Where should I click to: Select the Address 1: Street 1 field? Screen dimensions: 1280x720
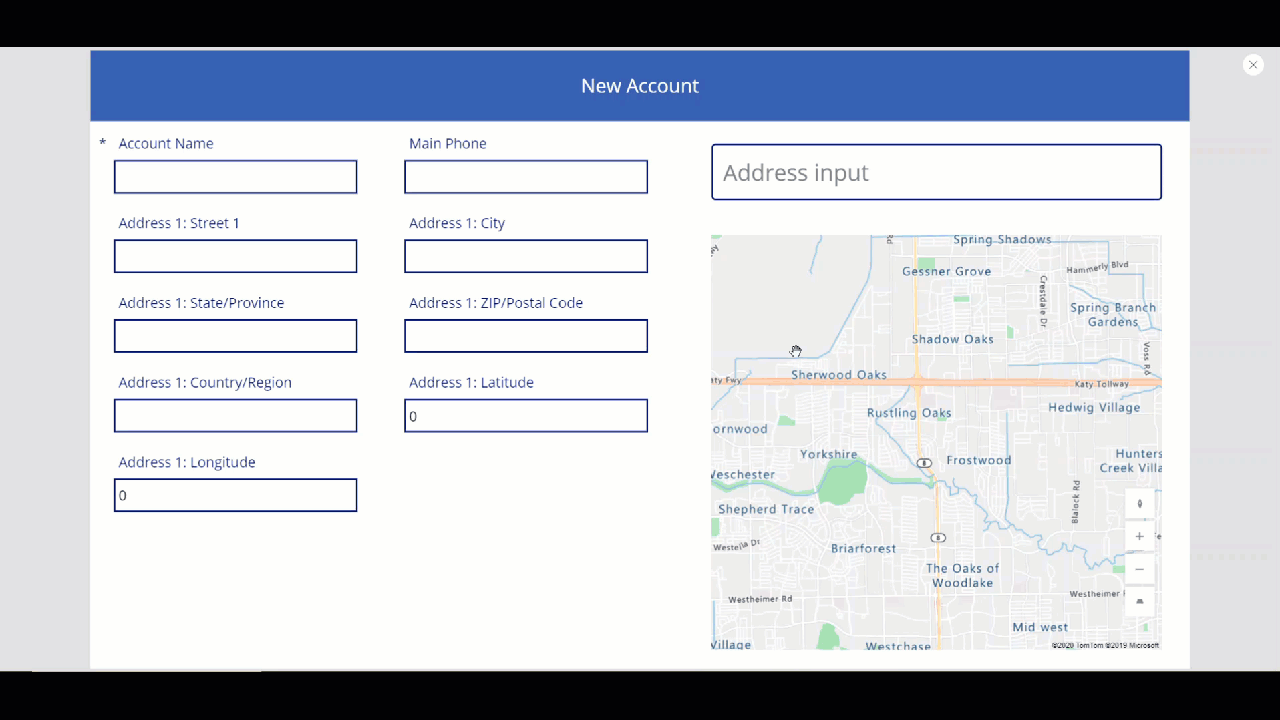click(235, 256)
